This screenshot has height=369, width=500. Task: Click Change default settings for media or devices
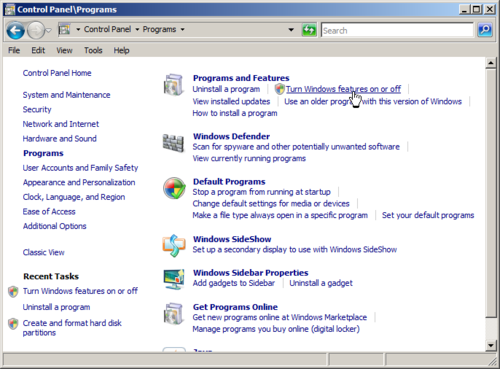(271, 204)
